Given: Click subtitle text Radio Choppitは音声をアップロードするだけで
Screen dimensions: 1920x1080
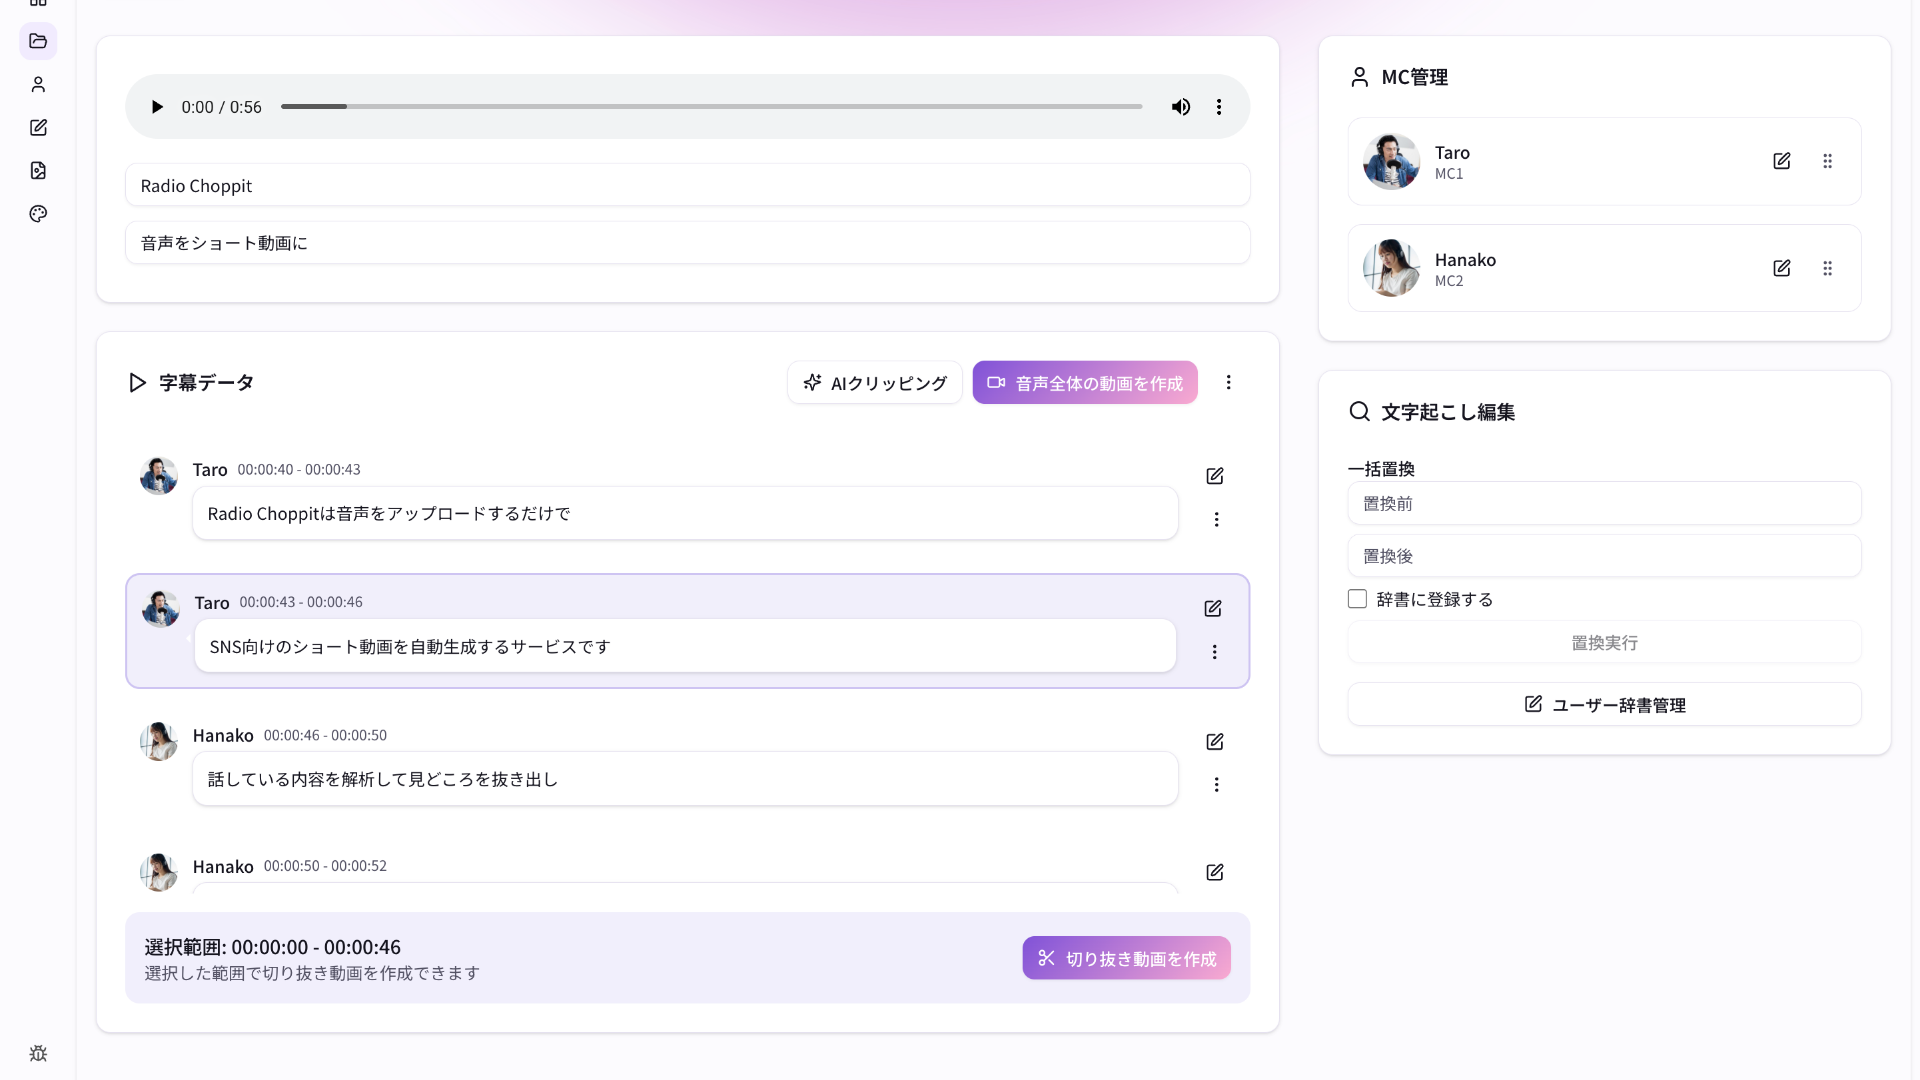Looking at the screenshot, I should point(389,513).
